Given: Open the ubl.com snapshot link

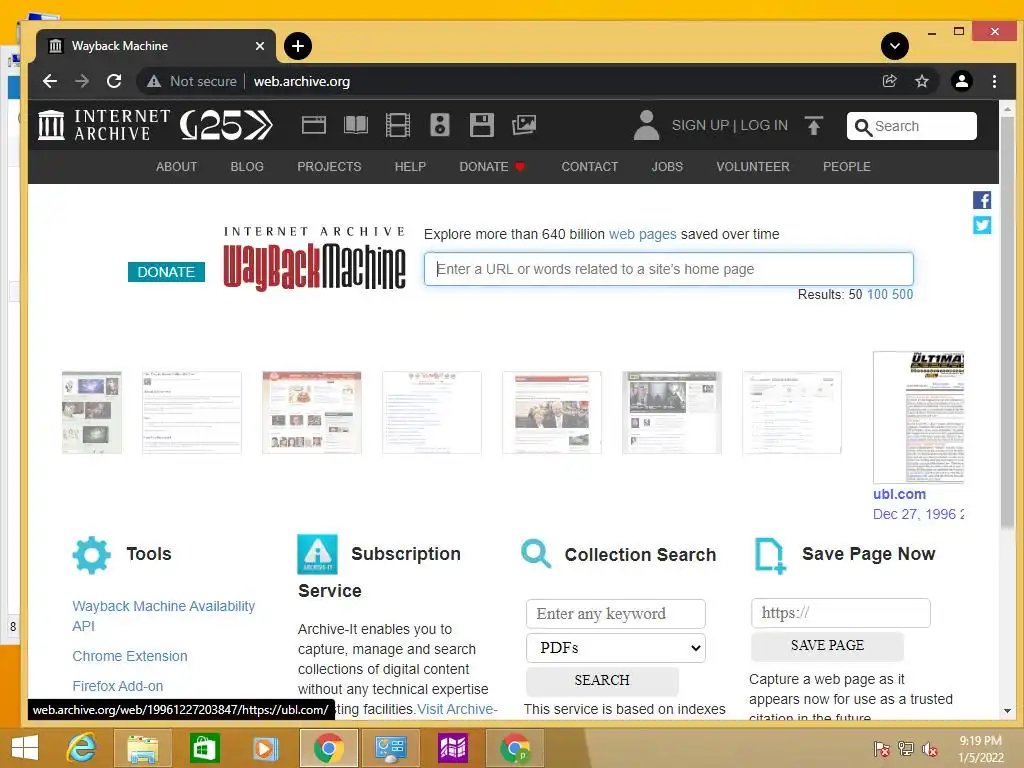Looking at the screenshot, I should pos(899,494).
